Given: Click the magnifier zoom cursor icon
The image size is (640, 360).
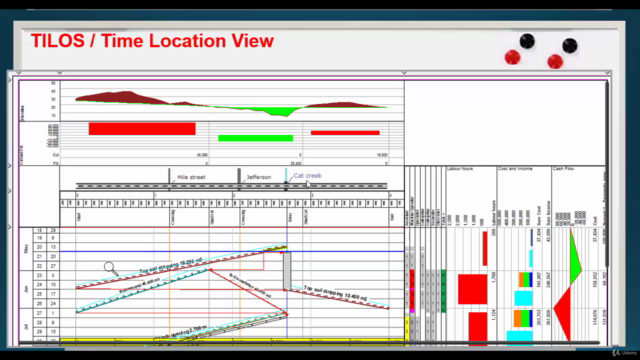Looking at the screenshot, I should click(x=110, y=268).
